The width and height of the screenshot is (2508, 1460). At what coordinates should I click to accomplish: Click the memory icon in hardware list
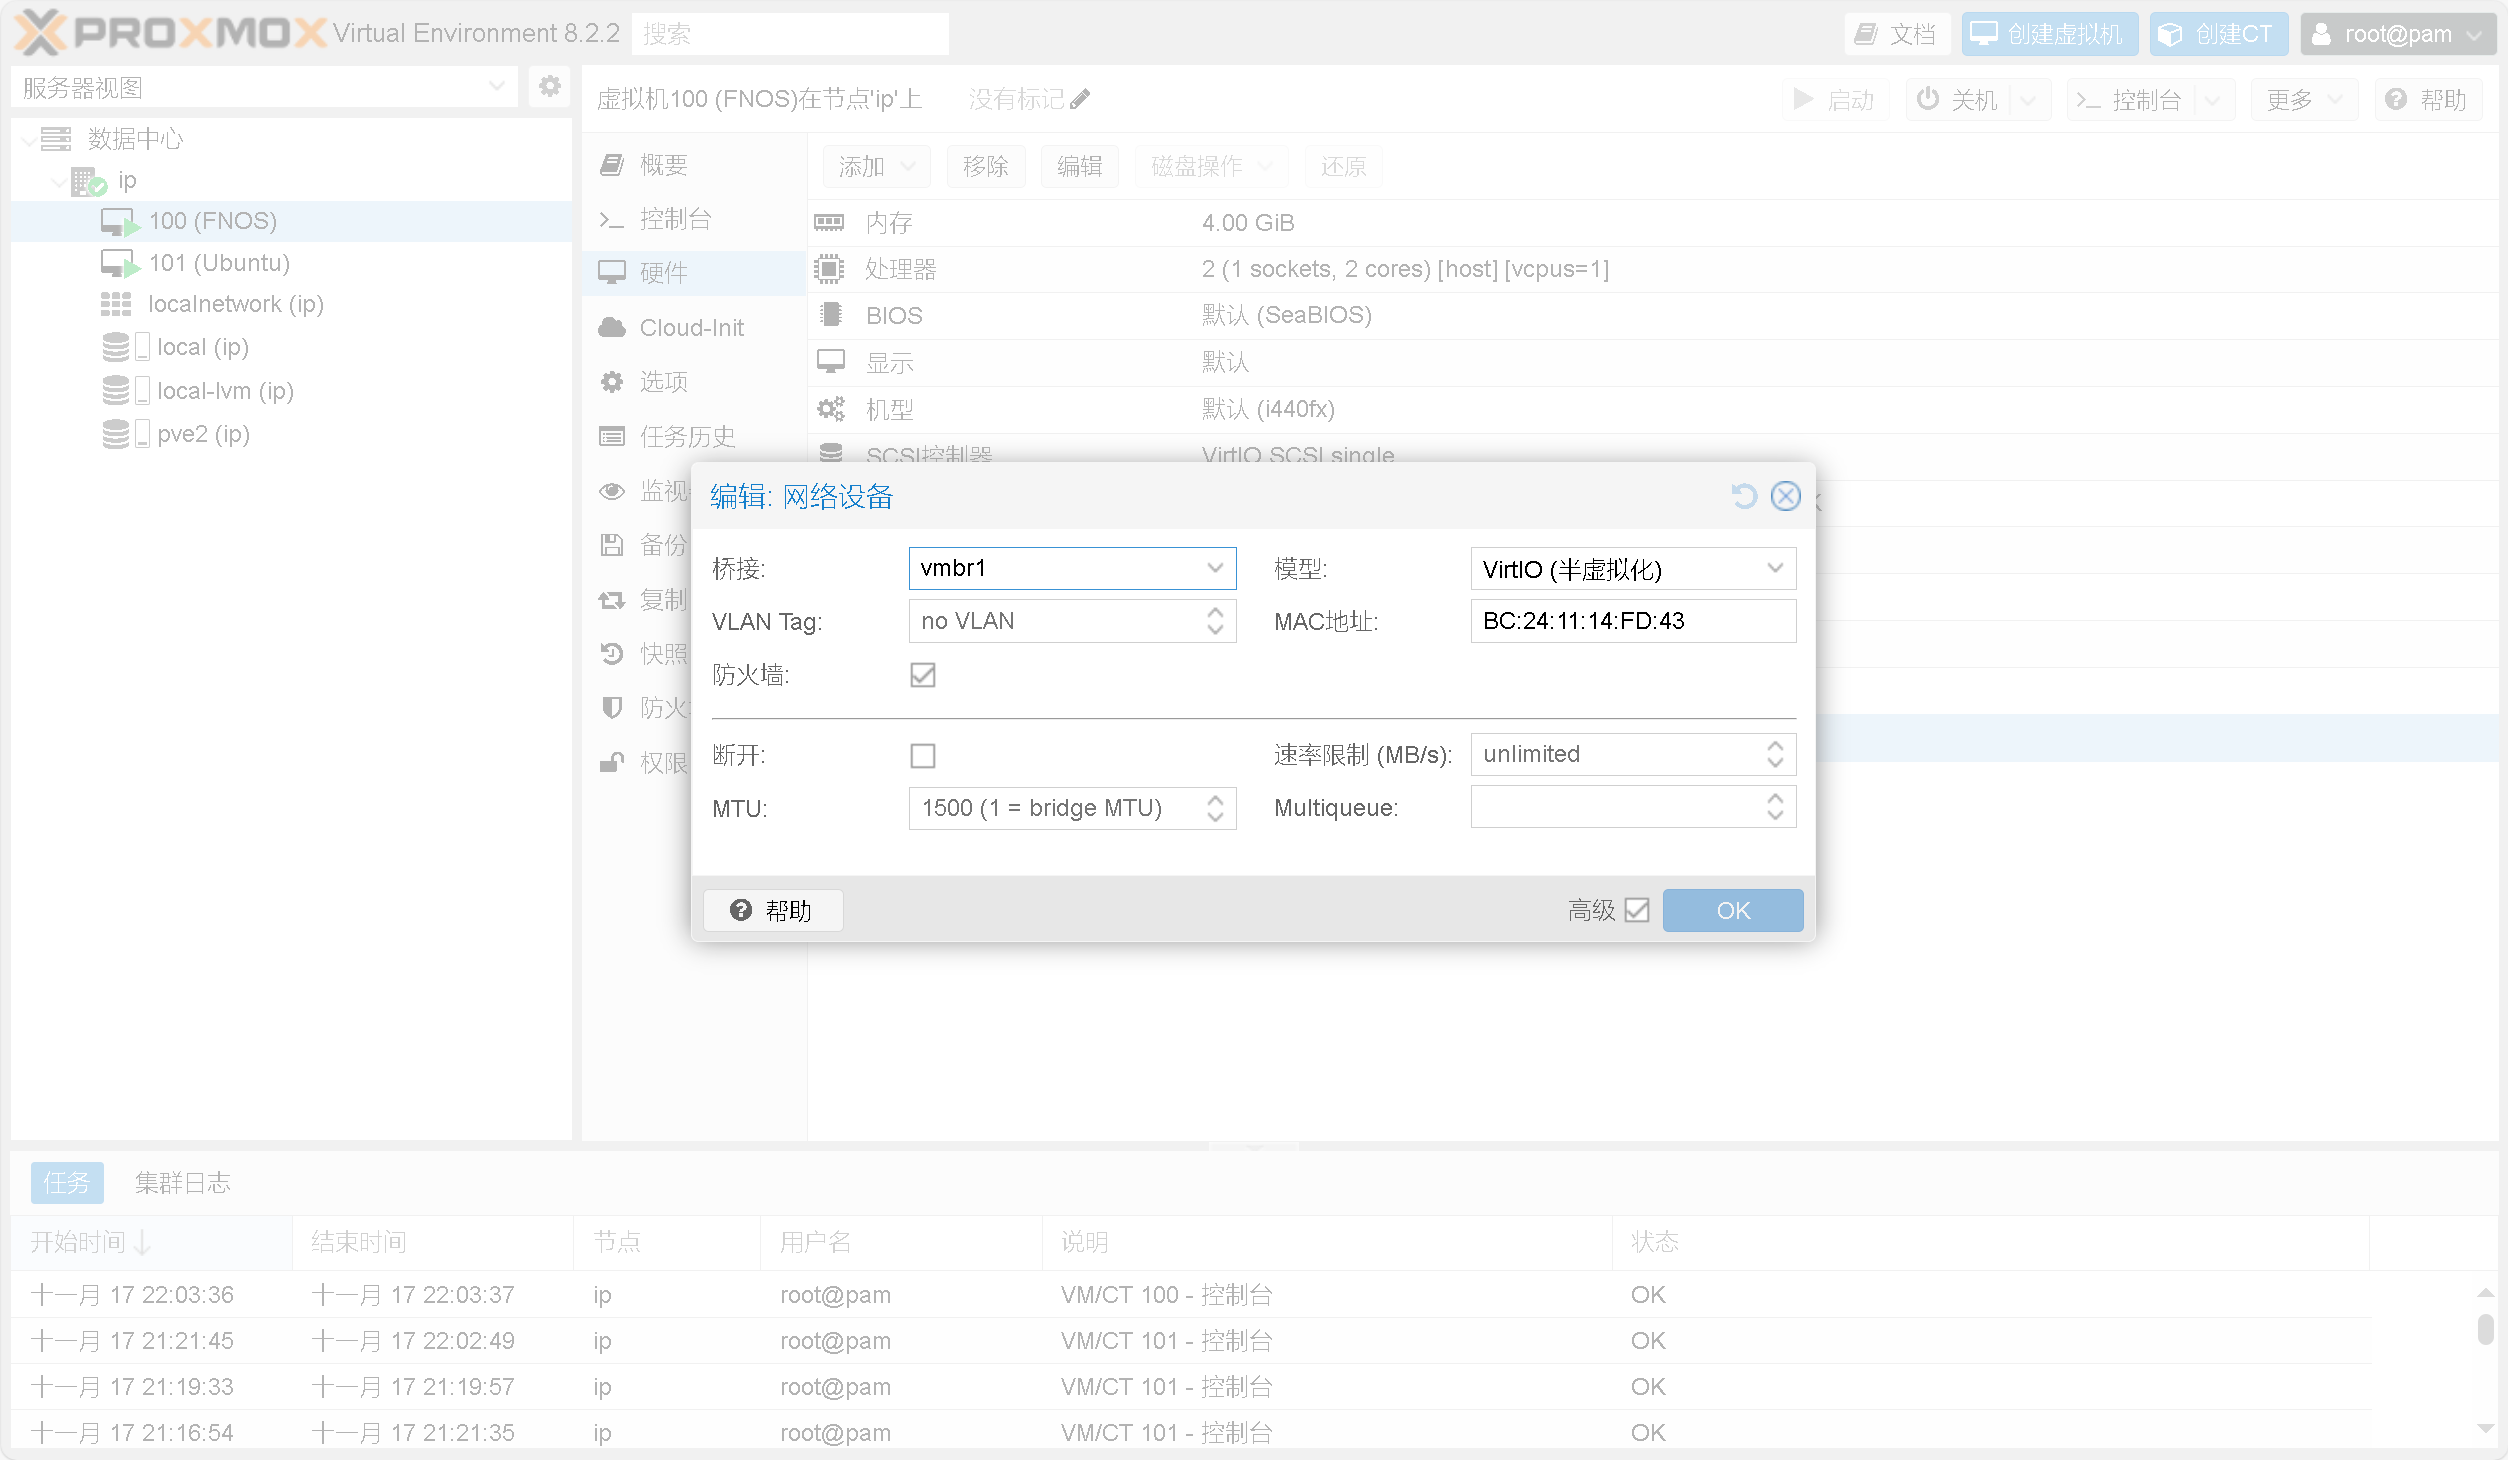(829, 222)
